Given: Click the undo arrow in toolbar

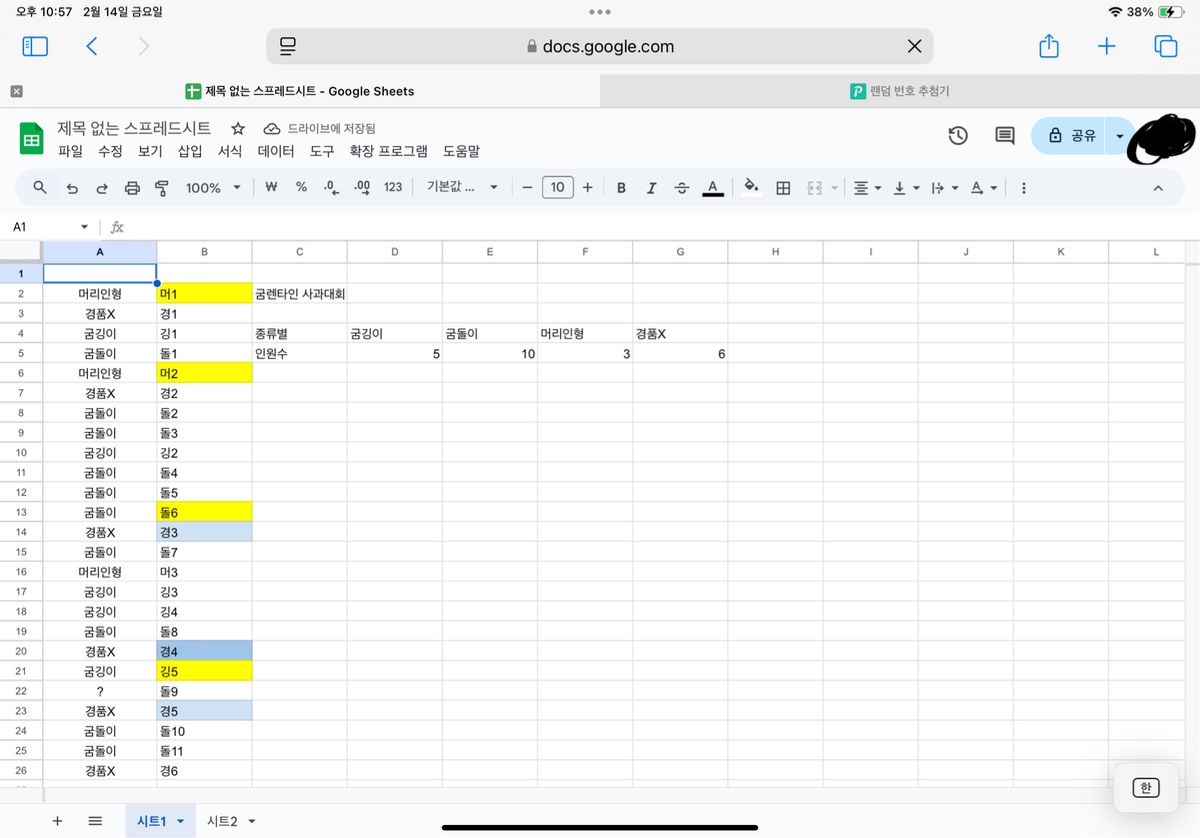Looking at the screenshot, I should tap(72, 188).
